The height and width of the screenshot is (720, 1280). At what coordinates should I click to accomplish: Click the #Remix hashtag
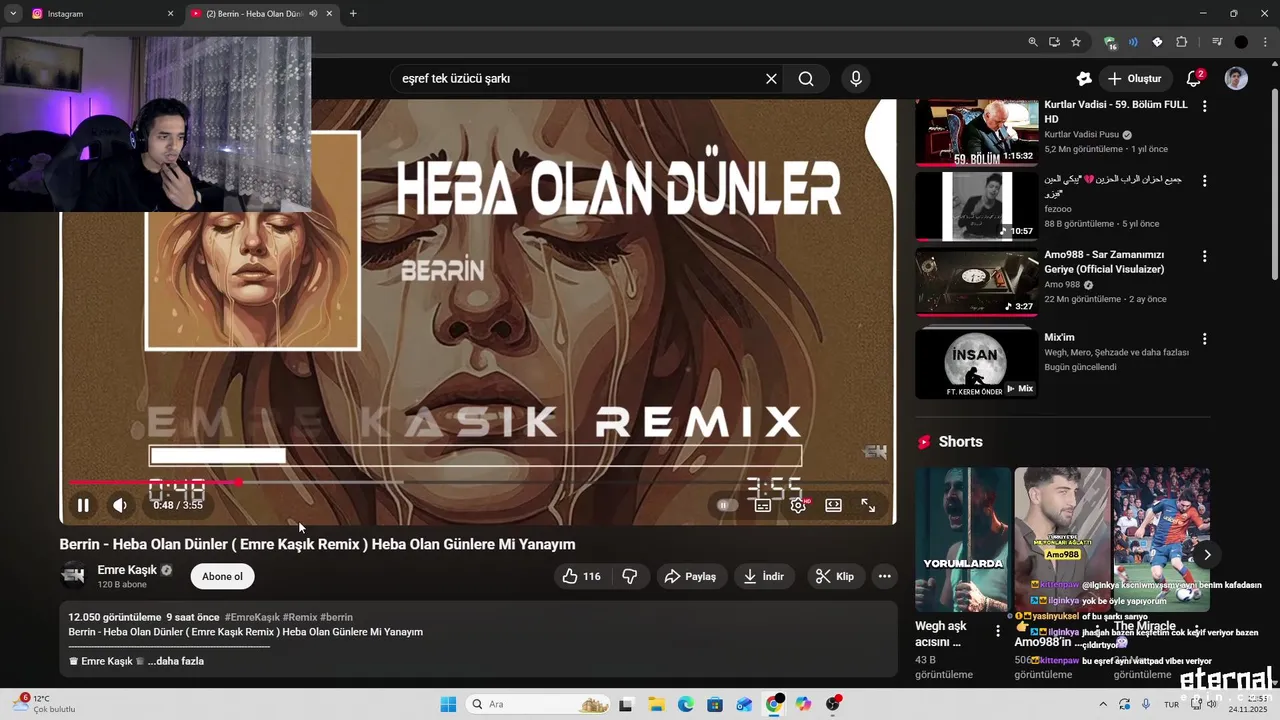300,617
